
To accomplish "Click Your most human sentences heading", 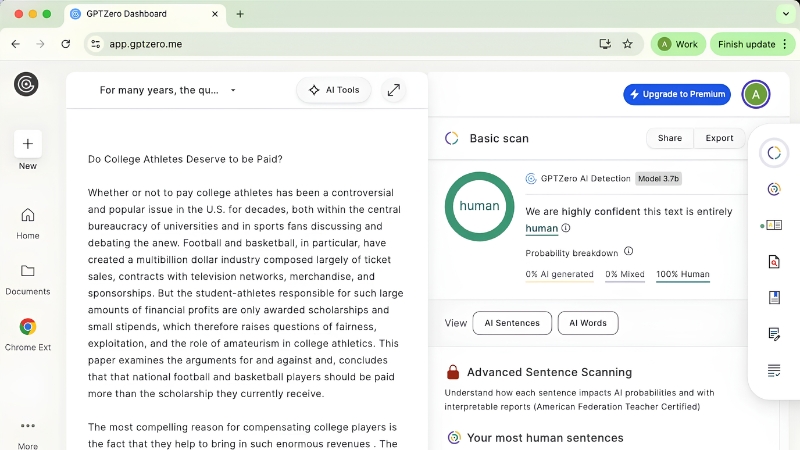I will point(545,438).
